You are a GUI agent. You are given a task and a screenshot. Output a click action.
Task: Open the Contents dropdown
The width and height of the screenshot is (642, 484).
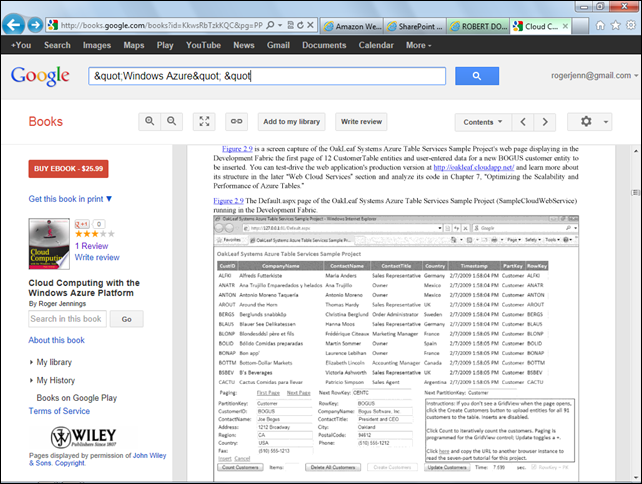tap(483, 122)
